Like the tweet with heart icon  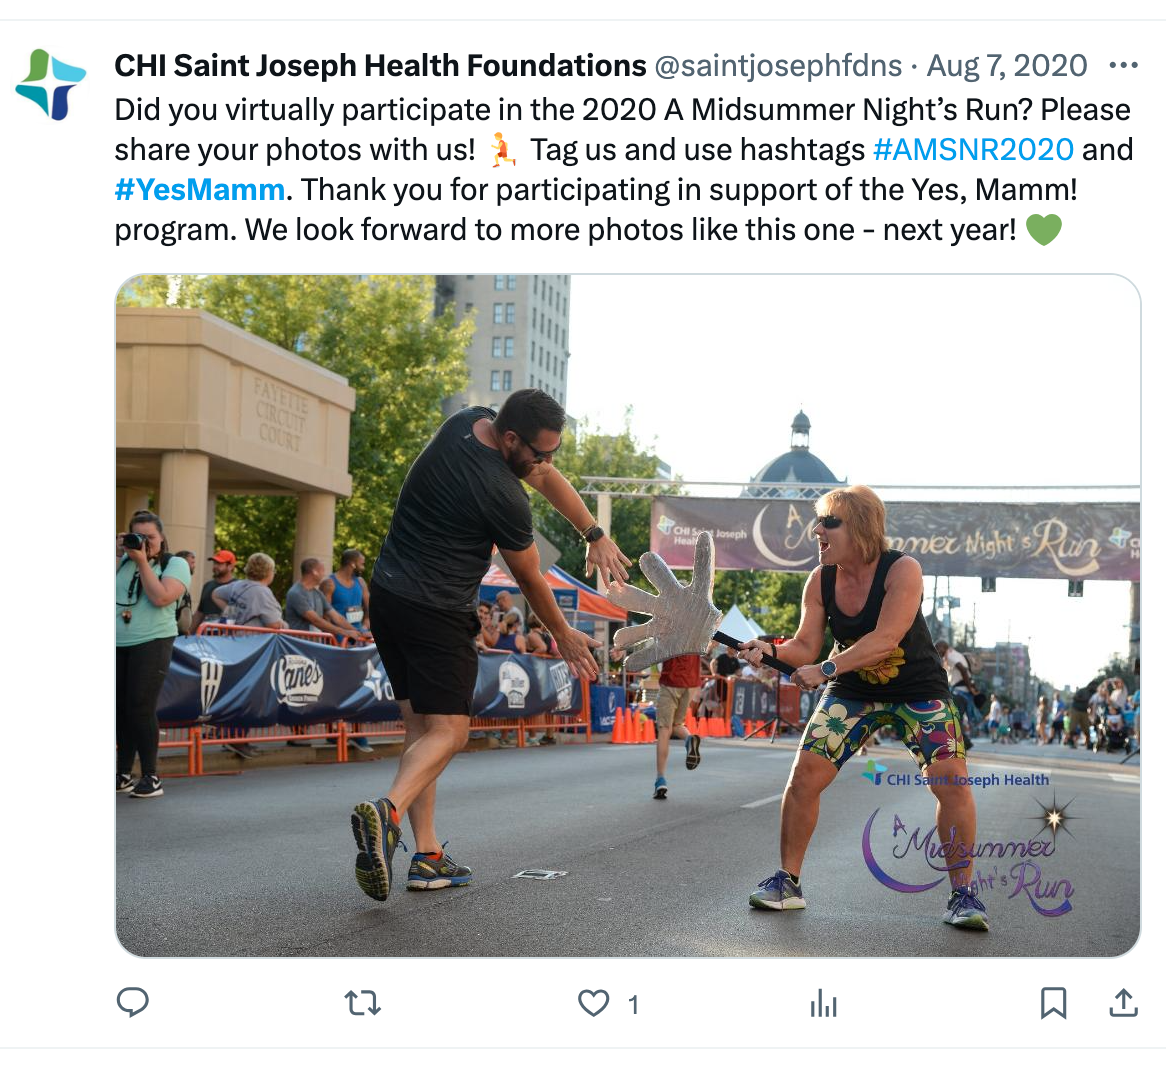(593, 1004)
